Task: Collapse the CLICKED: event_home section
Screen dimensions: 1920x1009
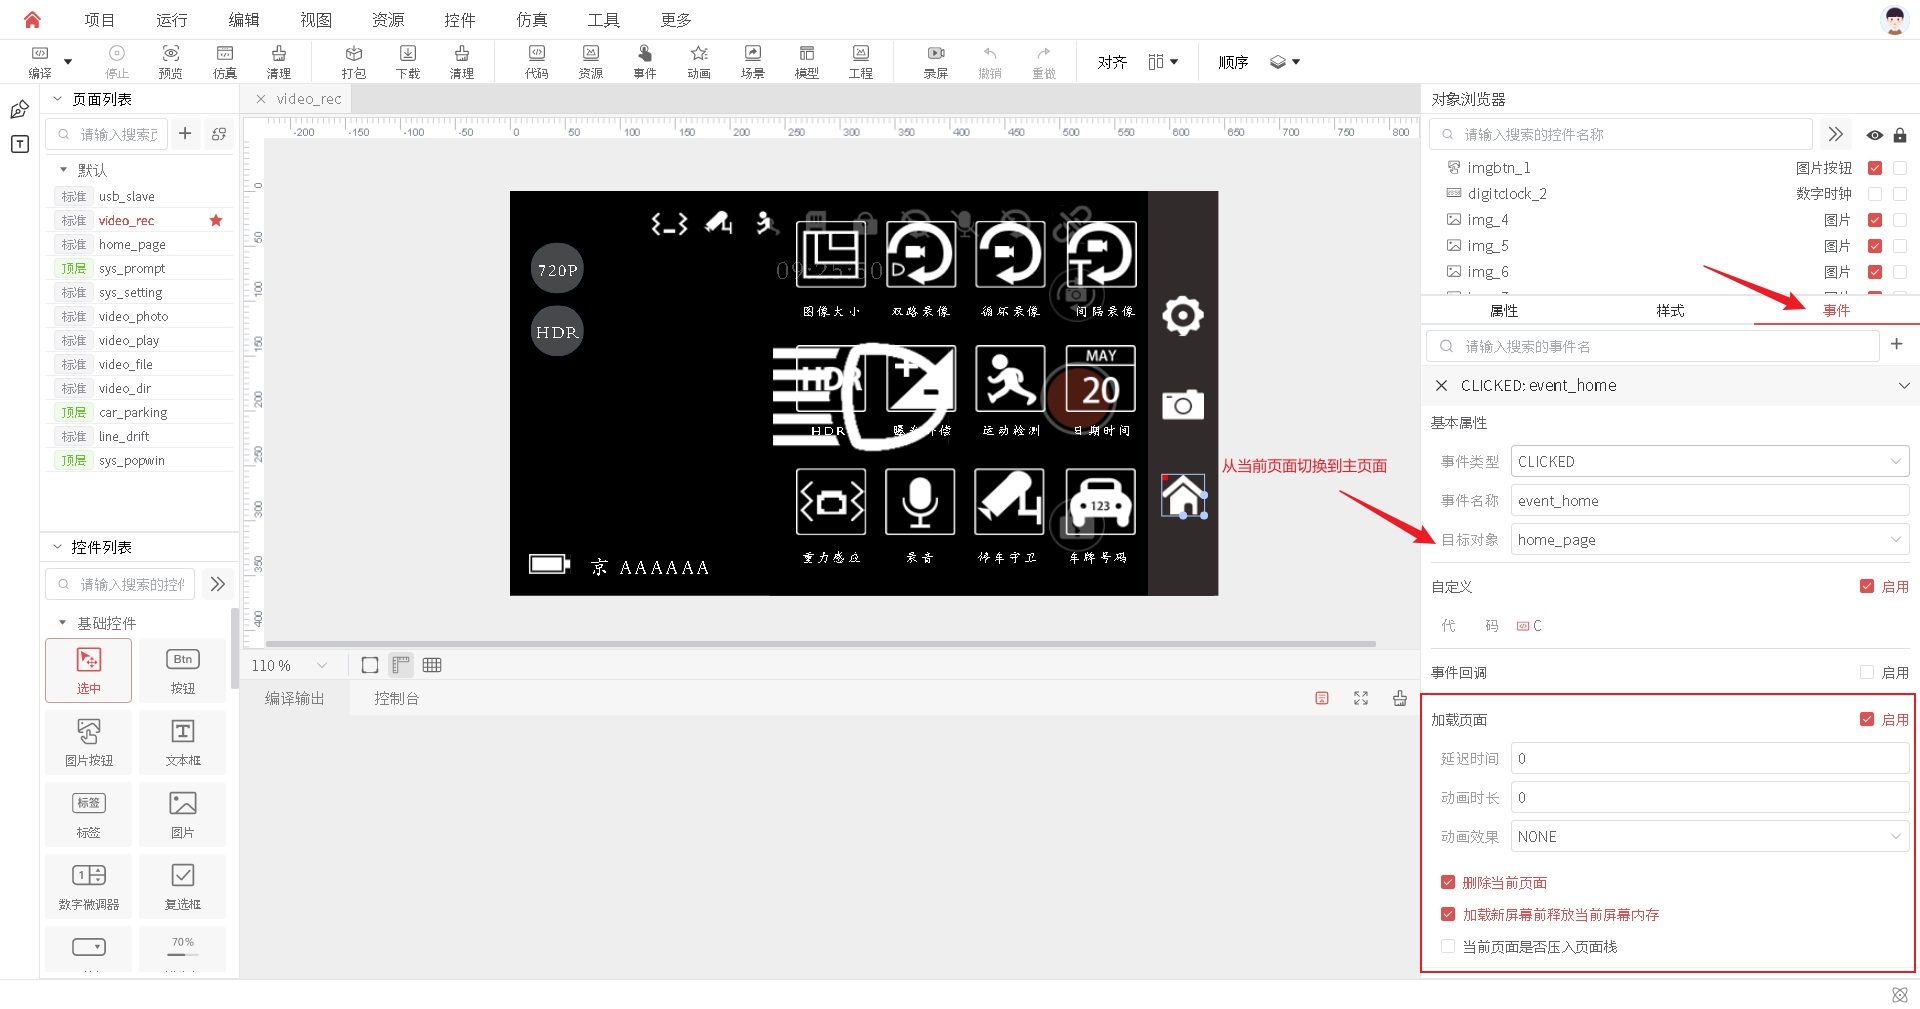Action: click(x=1904, y=385)
